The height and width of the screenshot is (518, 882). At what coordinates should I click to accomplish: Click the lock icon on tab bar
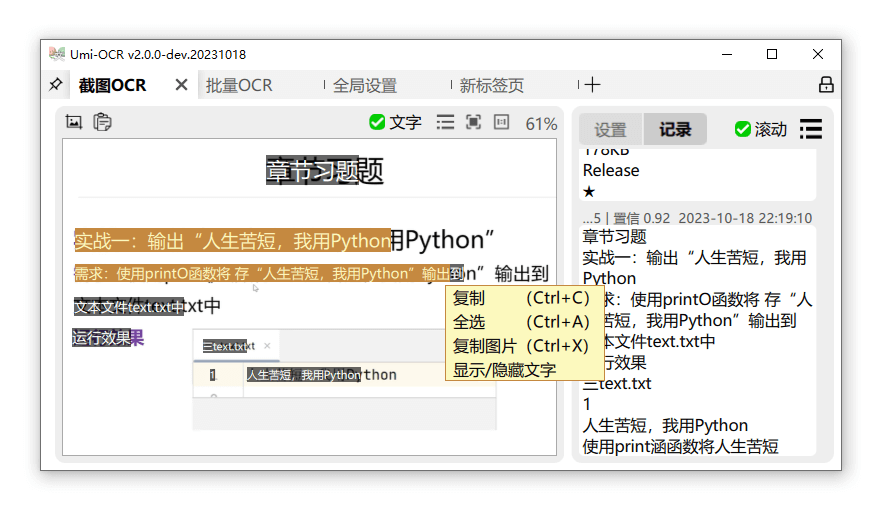(x=826, y=85)
